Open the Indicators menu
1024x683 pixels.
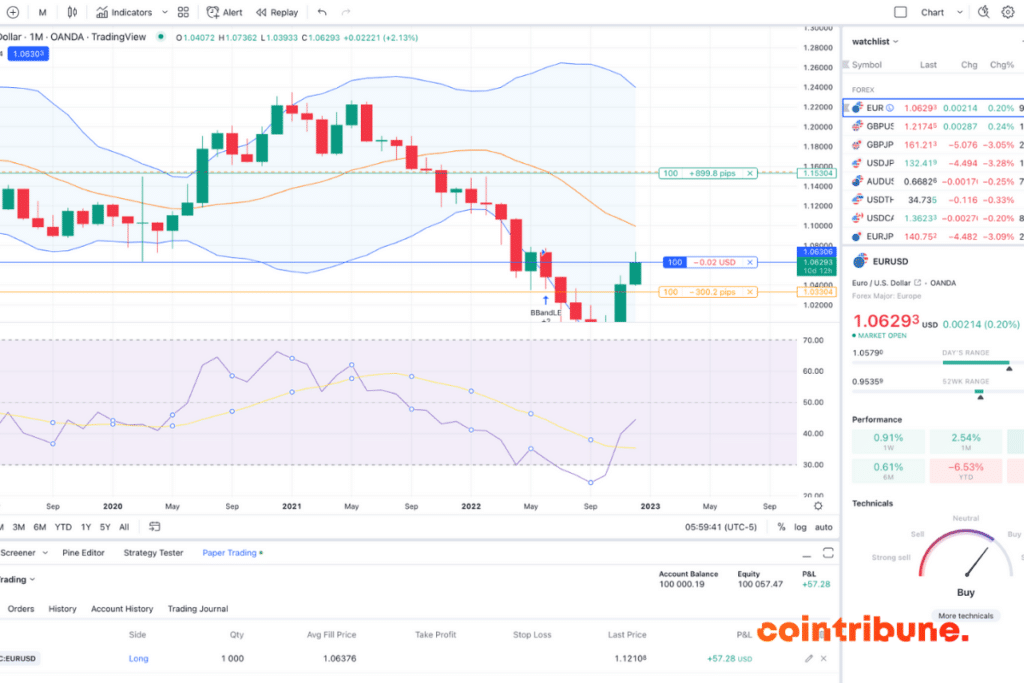click(x=125, y=12)
